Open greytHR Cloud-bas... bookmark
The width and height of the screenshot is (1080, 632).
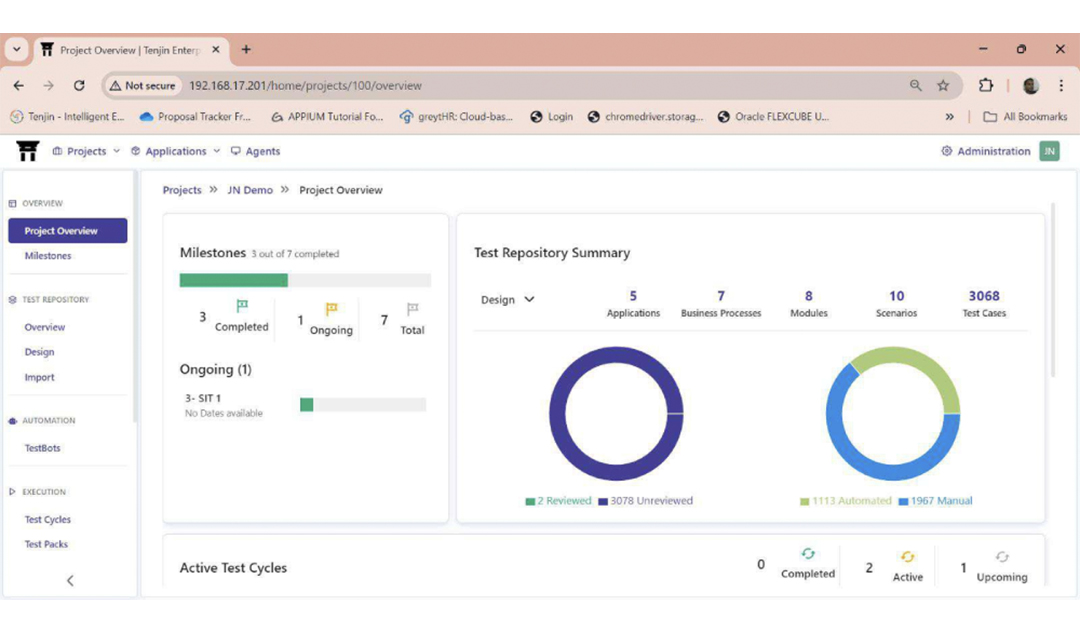tap(456, 117)
